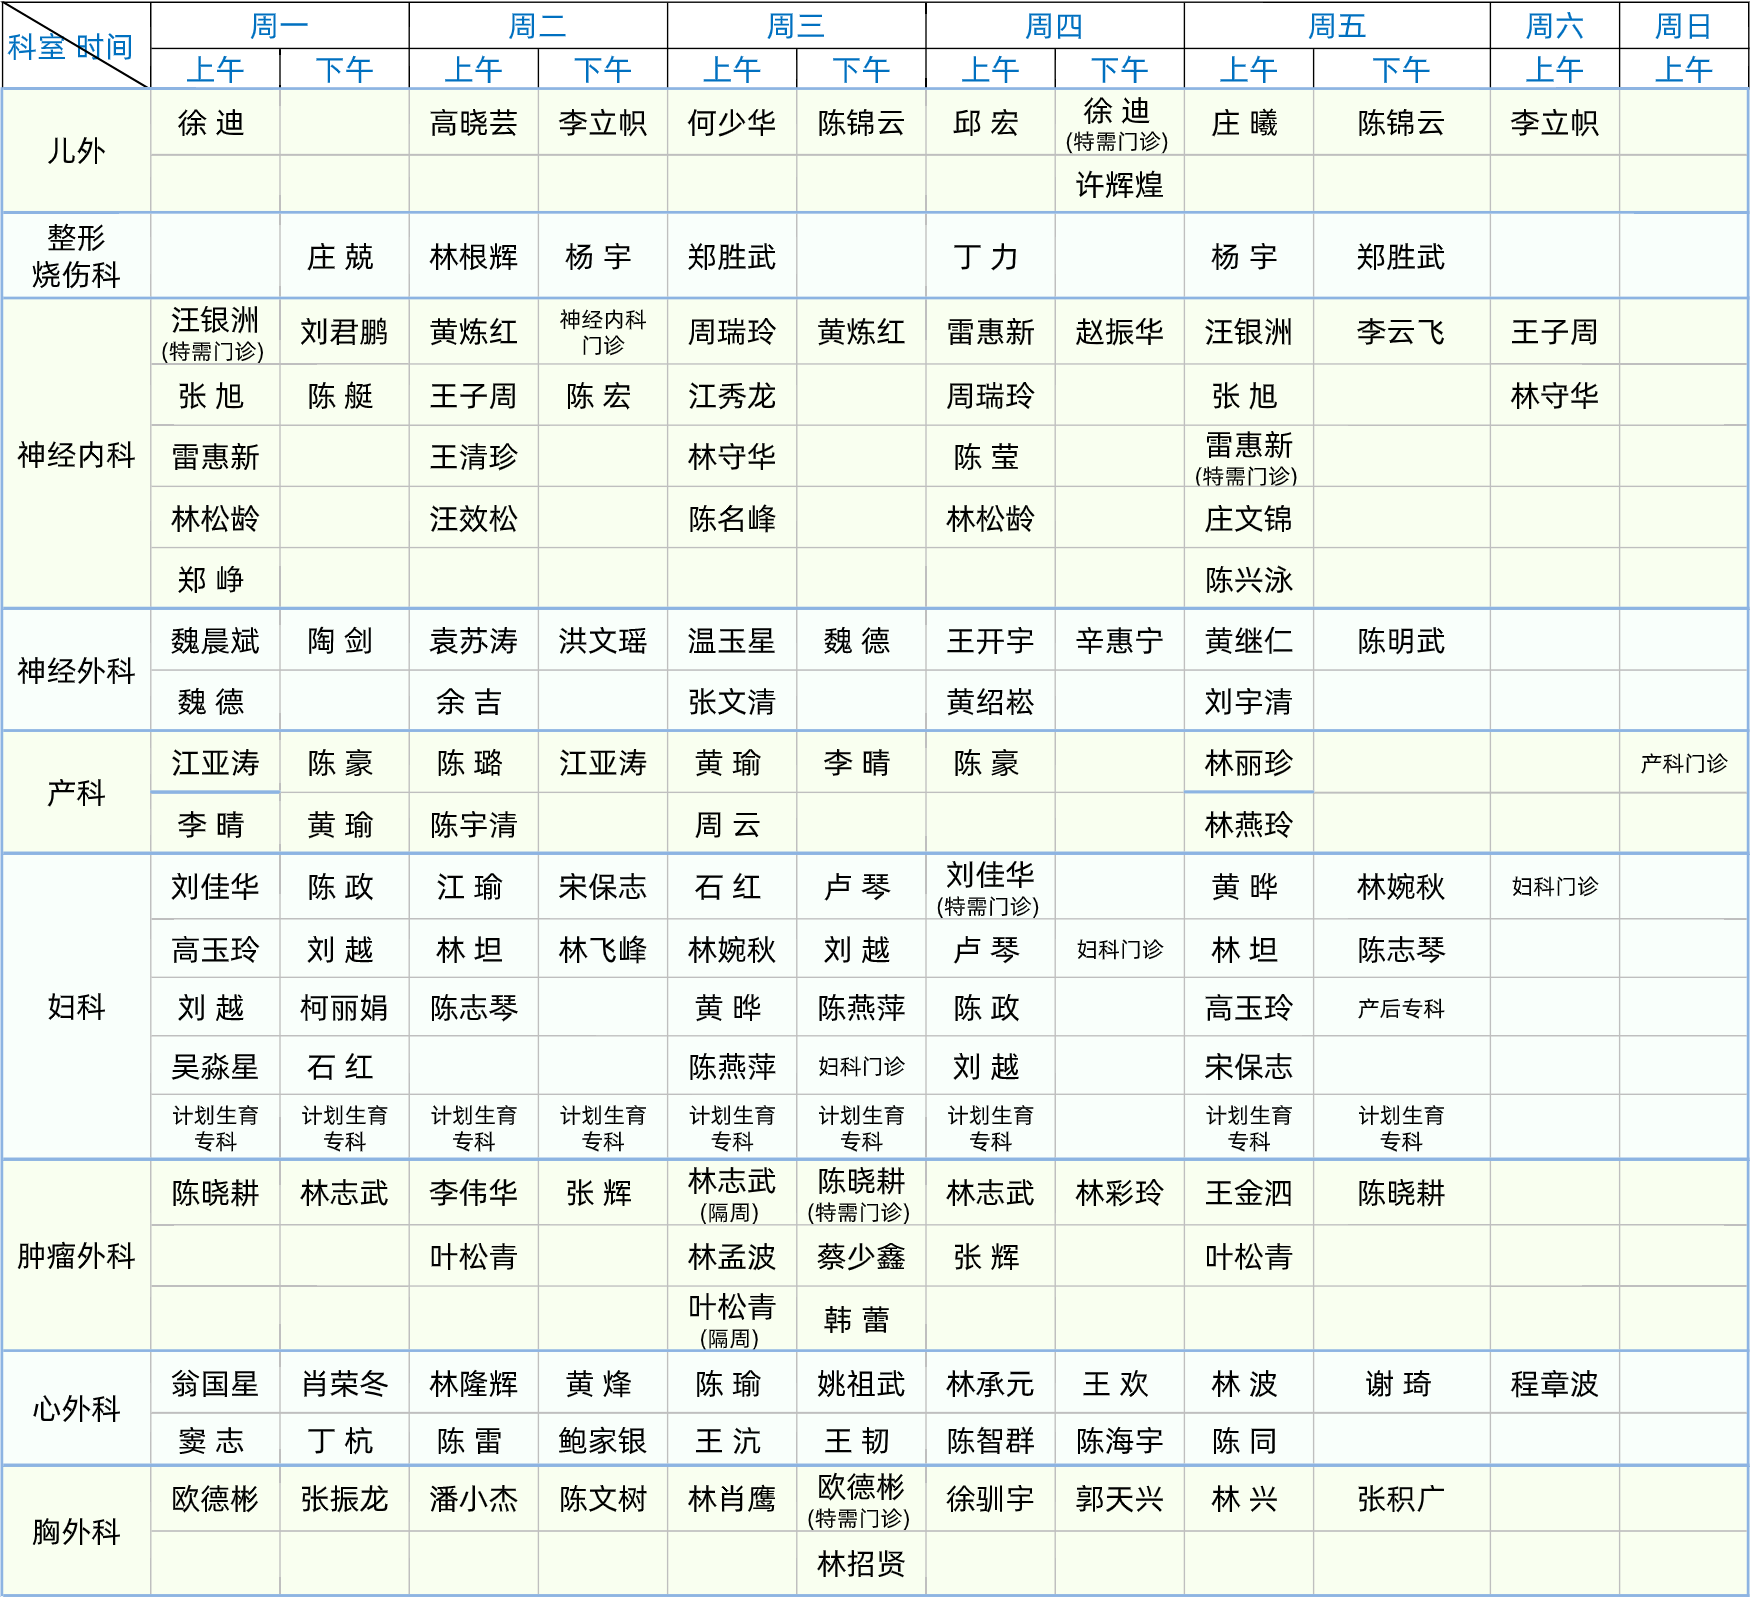Open 产科门诊 entry under 周日
This screenshot has width=1750, height=1597.
[1683, 763]
